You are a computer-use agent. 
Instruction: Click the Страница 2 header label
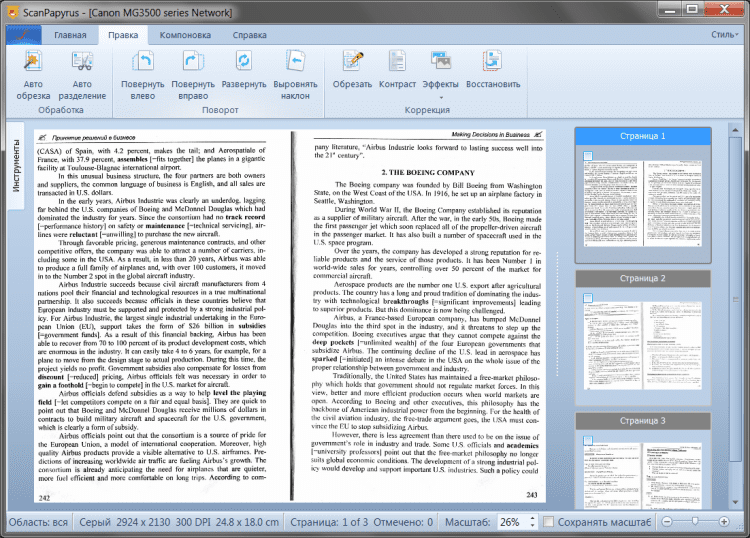tap(643, 278)
